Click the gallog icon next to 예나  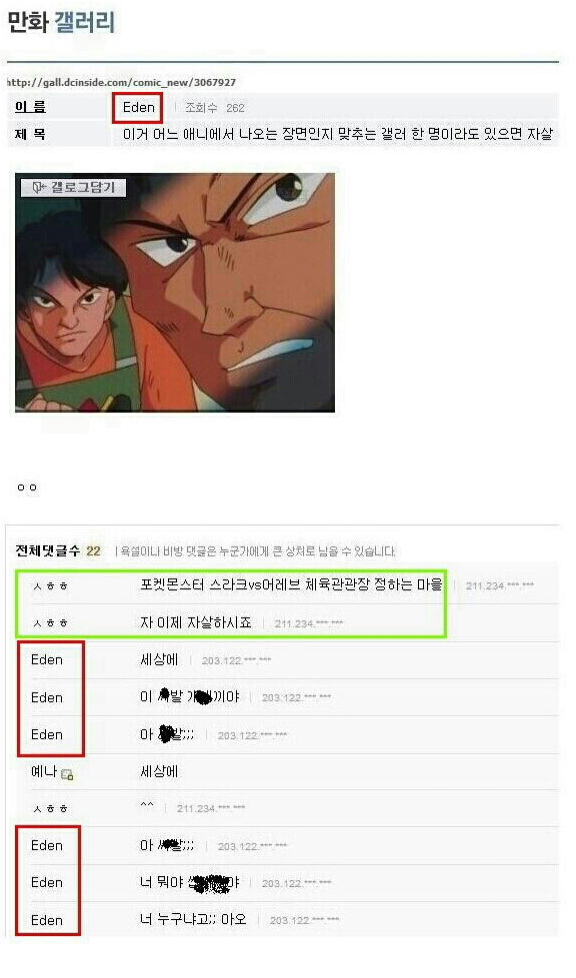[x=67, y=774]
